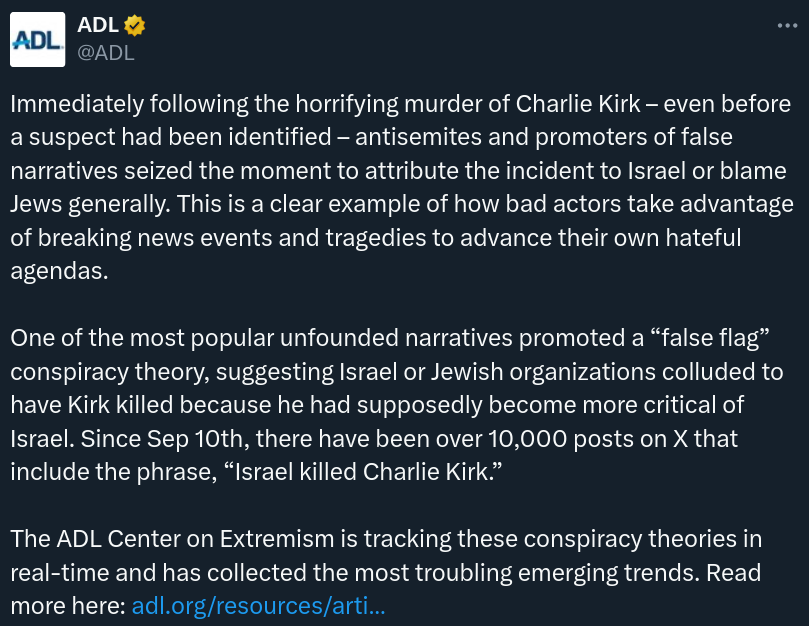Click the @ADL handle
The width and height of the screenshot is (809, 626).
[105, 53]
